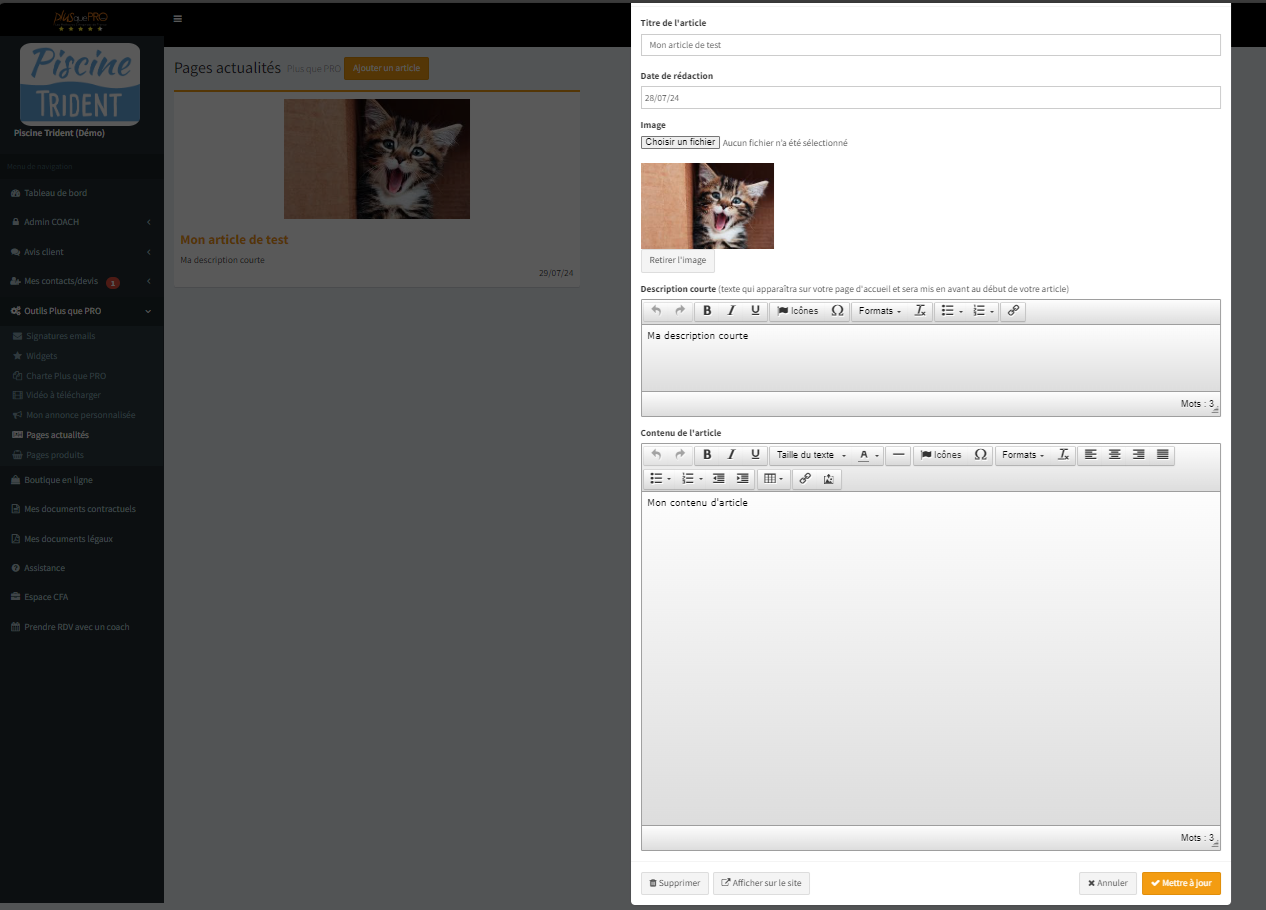
Task: Open the text color dropdown arrow
Action: [x=878, y=455]
